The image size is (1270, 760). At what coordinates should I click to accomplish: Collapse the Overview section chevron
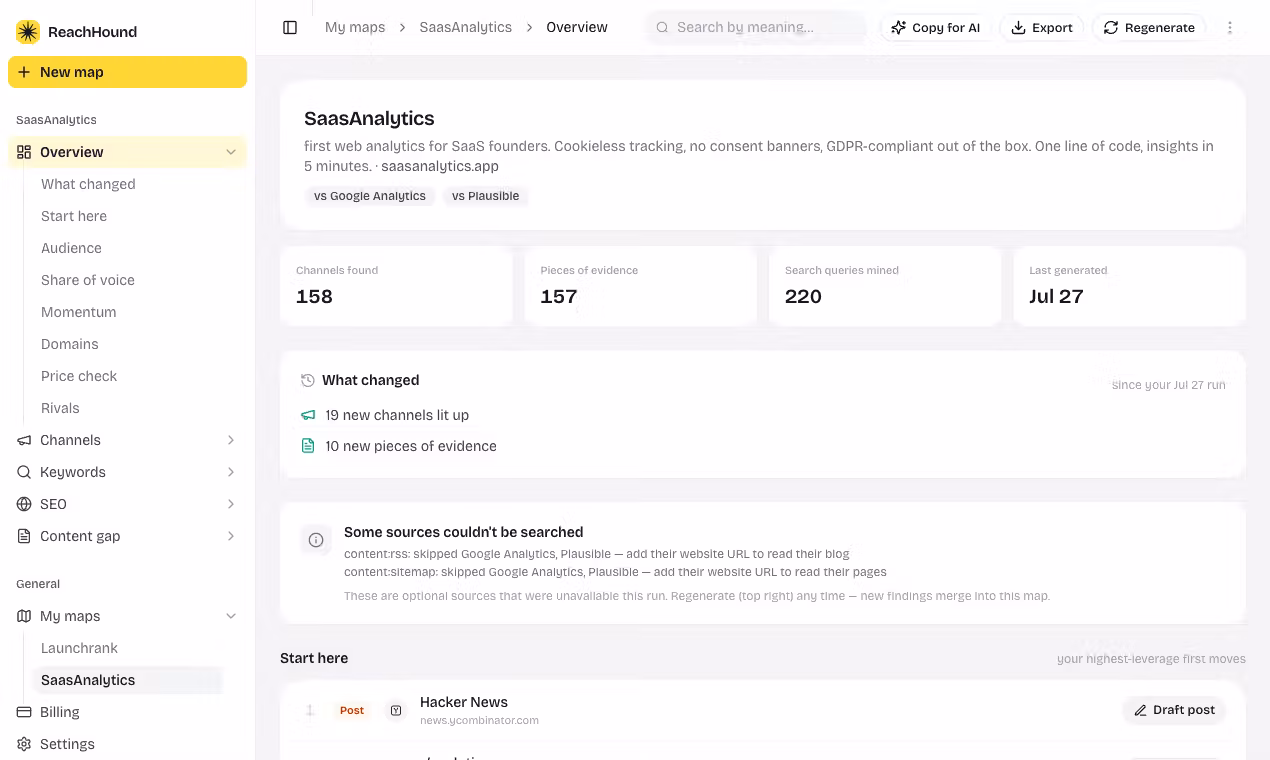pos(231,152)
